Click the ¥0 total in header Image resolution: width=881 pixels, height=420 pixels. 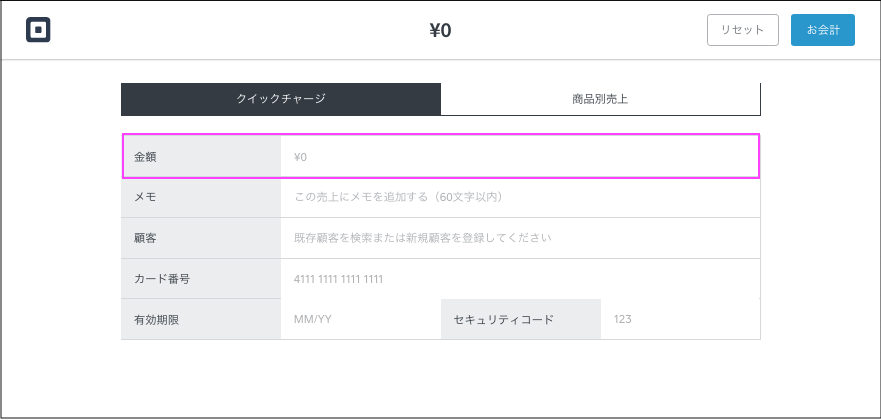tap(440, 30)
